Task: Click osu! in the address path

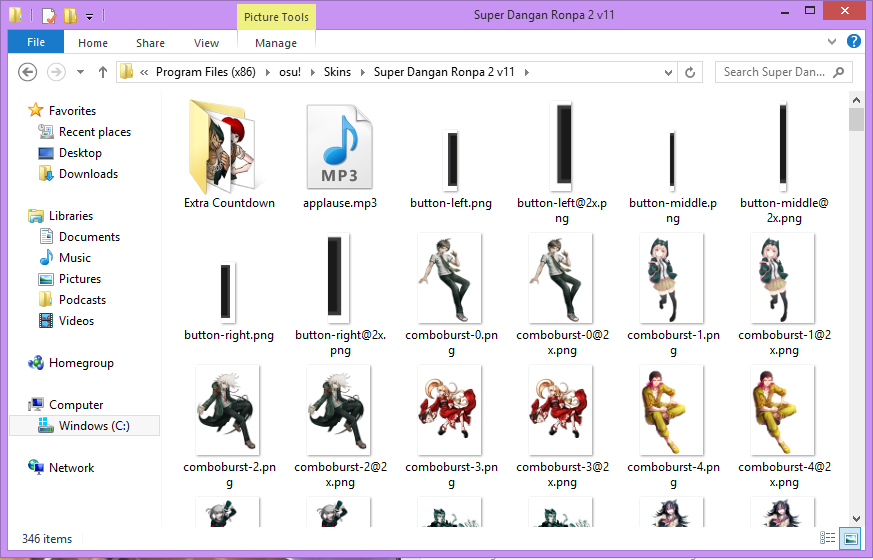Action: [x=290, y=72]
